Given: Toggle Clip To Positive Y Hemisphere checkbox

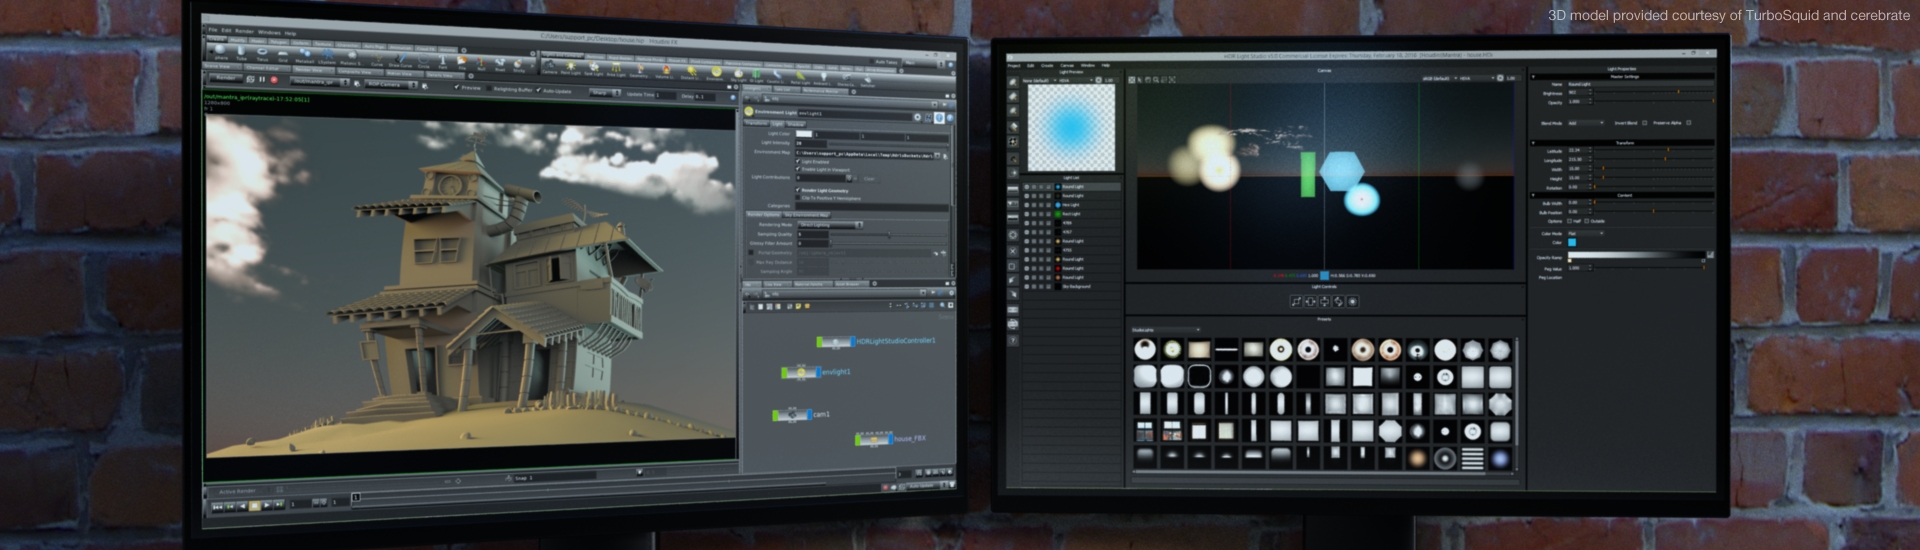Looking at the screenshot, I should (x=798, y=198).
